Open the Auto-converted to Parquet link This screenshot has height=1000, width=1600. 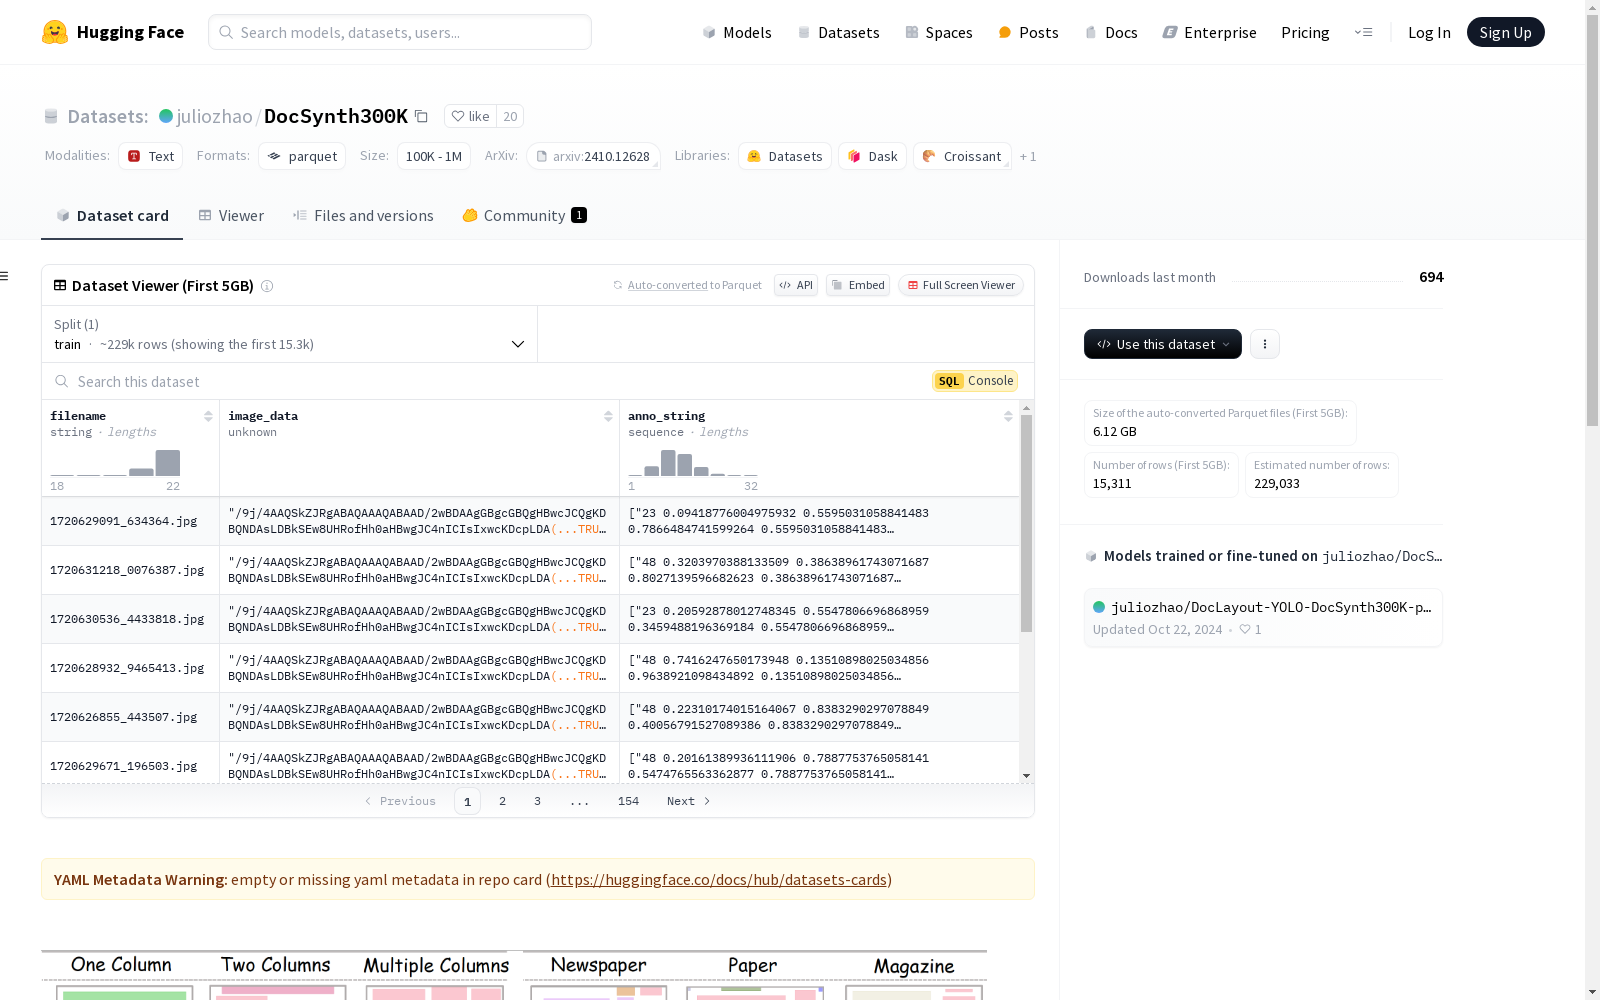pyautogui.click(x=695, y=285)
